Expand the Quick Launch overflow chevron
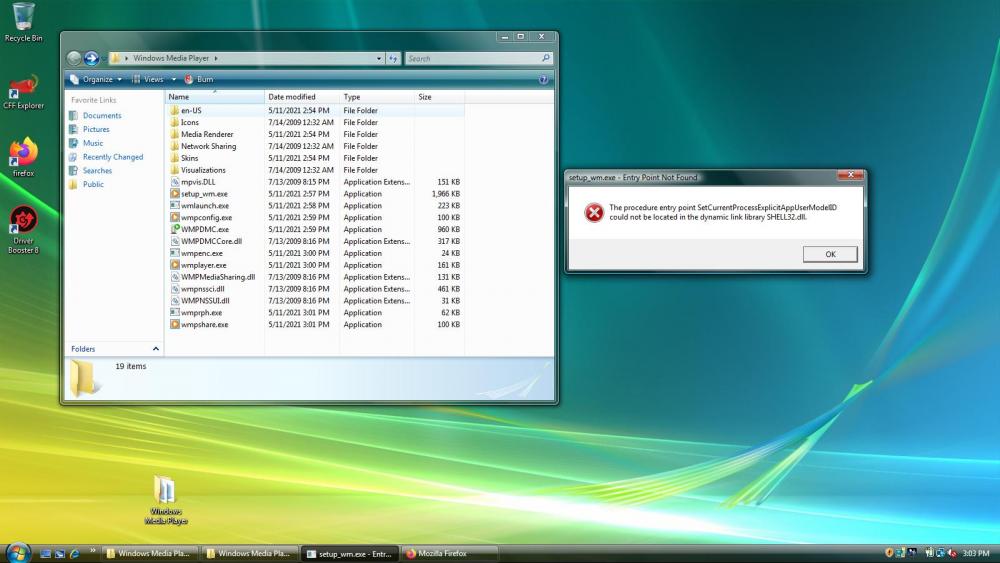1000x563 pixels. pos(92,550)
